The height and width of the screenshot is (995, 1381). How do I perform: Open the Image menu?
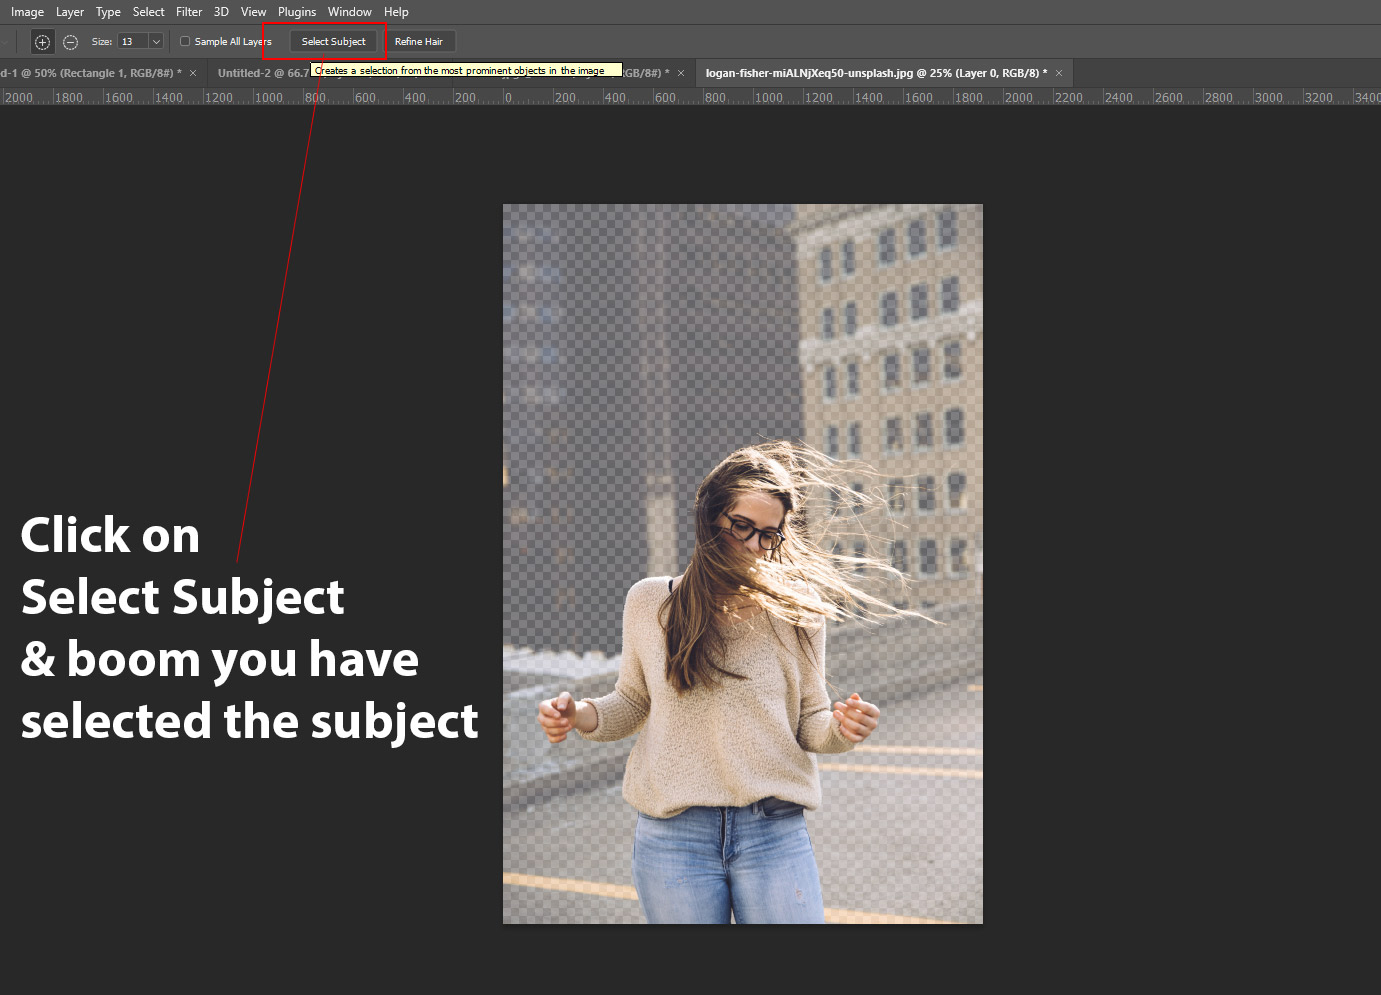pyautogui.click(x=27, y=12)
